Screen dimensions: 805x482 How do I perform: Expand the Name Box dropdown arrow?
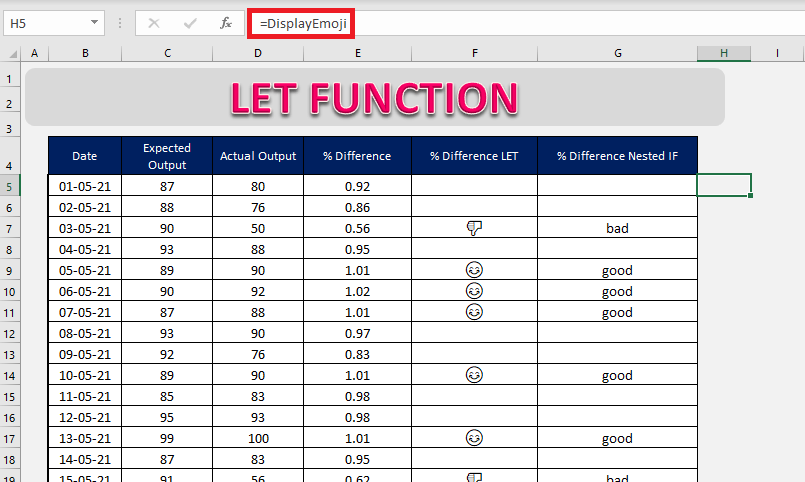pos(94,23)
